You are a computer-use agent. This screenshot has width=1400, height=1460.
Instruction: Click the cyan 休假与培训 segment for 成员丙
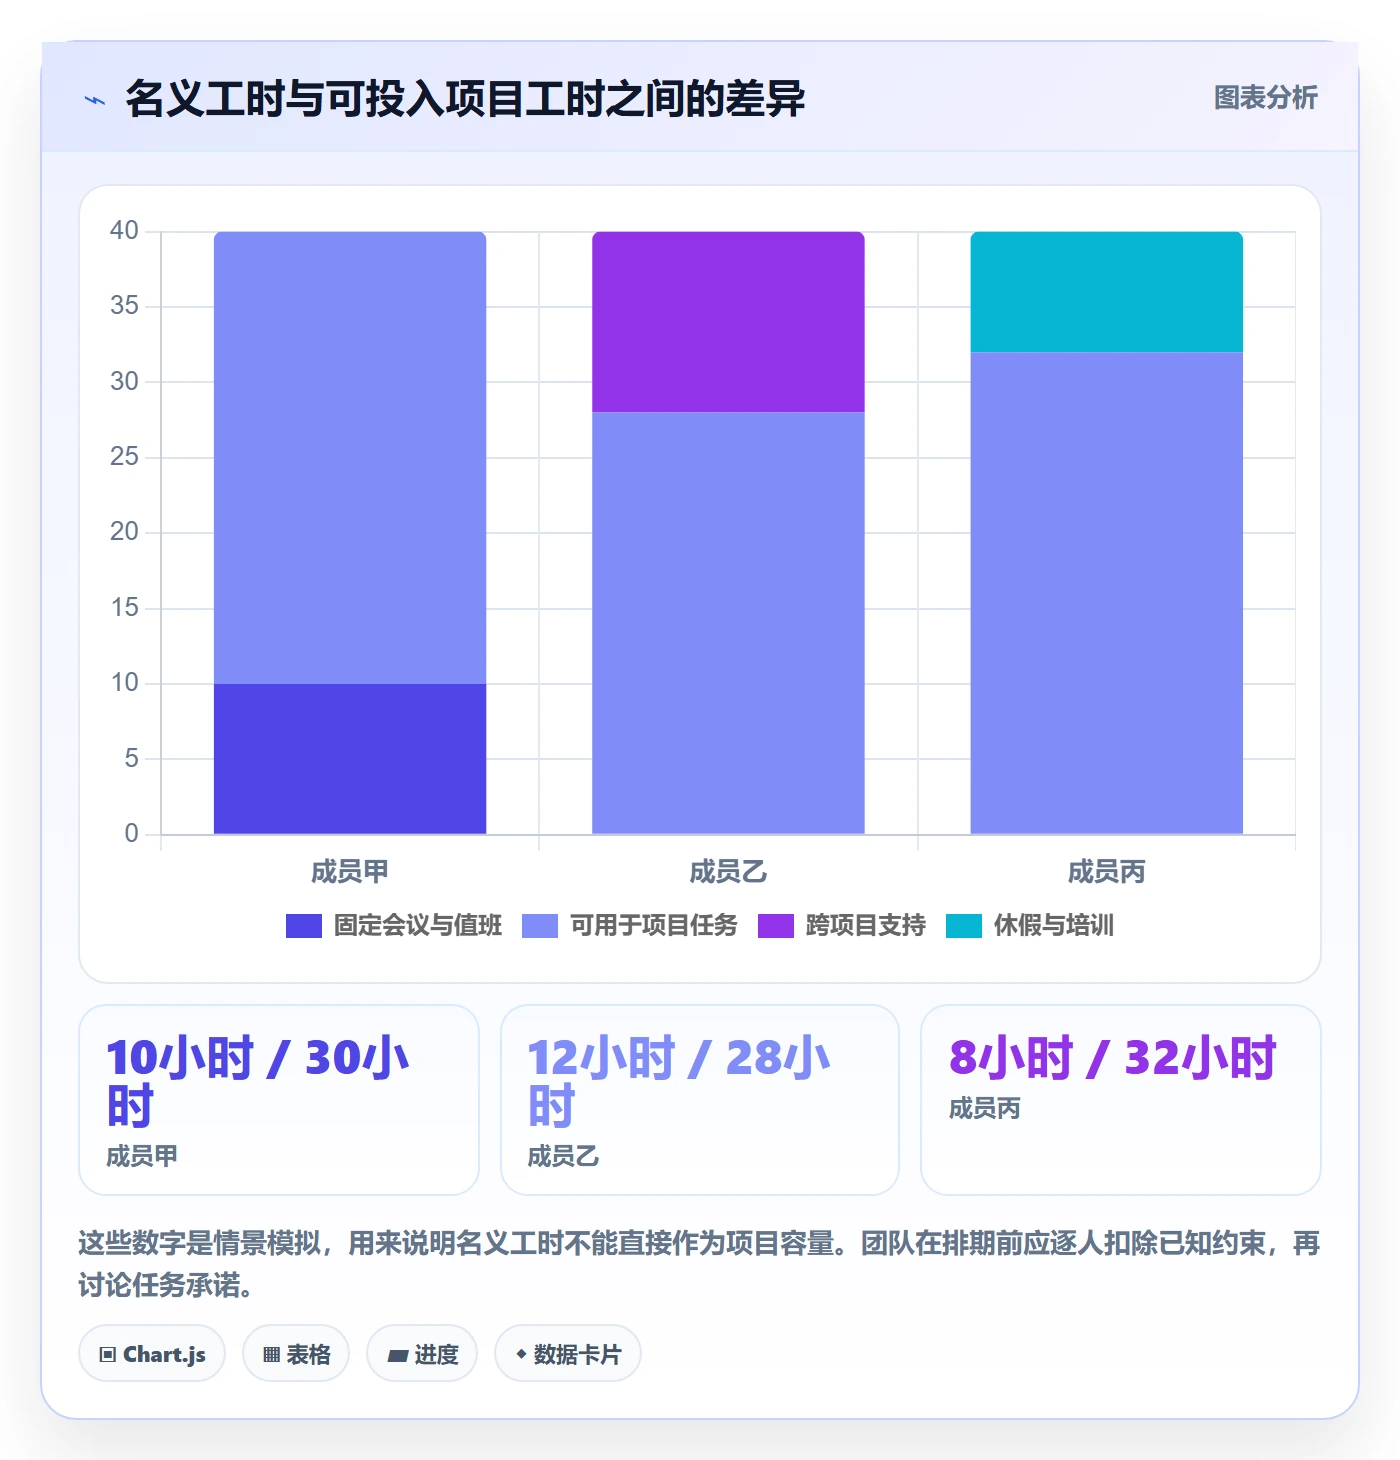pos(1107,292)
